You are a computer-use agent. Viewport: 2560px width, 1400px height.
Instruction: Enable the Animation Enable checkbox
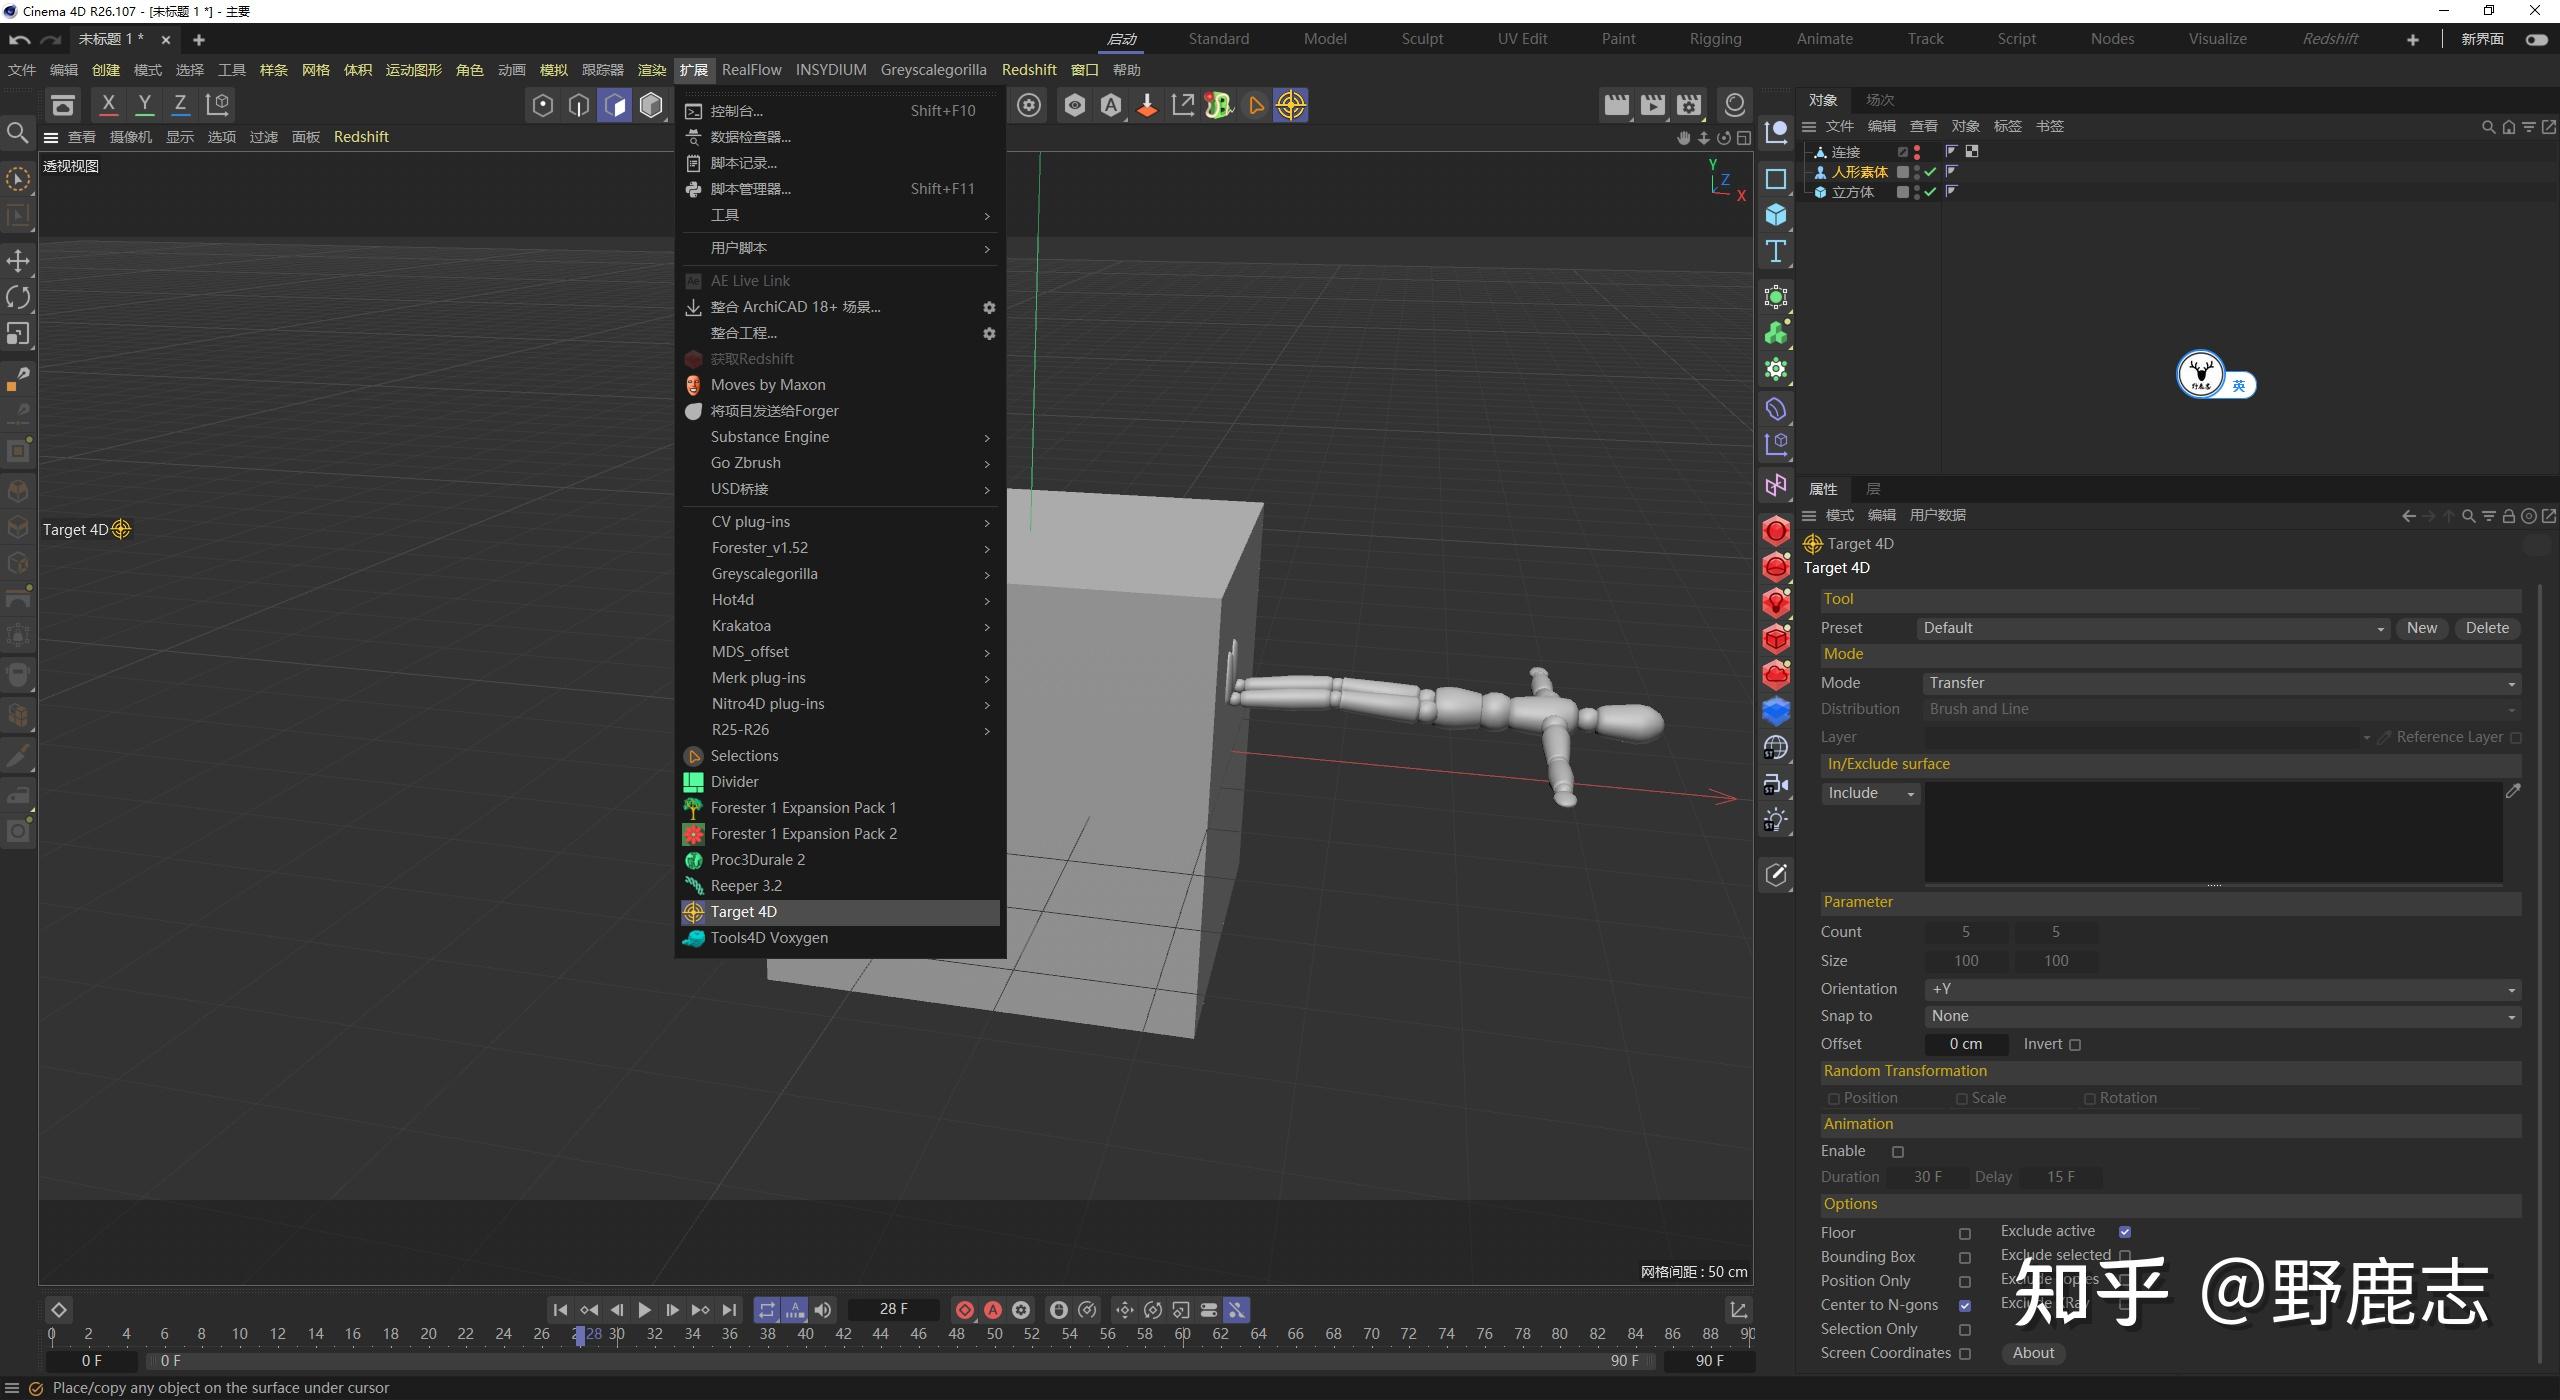click(x=1899, y=1152)
